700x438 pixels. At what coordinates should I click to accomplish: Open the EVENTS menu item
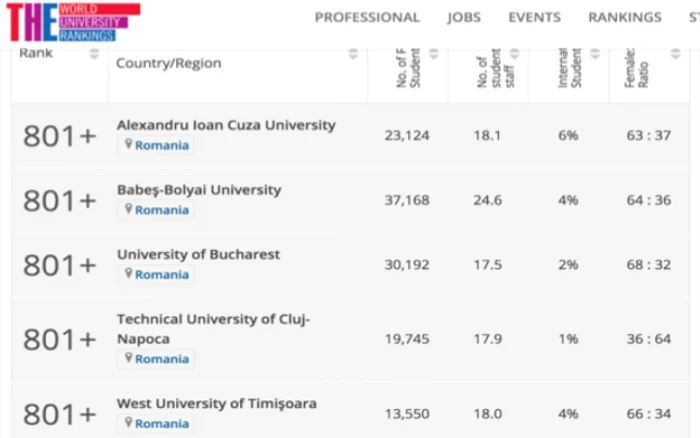[534, 17]
